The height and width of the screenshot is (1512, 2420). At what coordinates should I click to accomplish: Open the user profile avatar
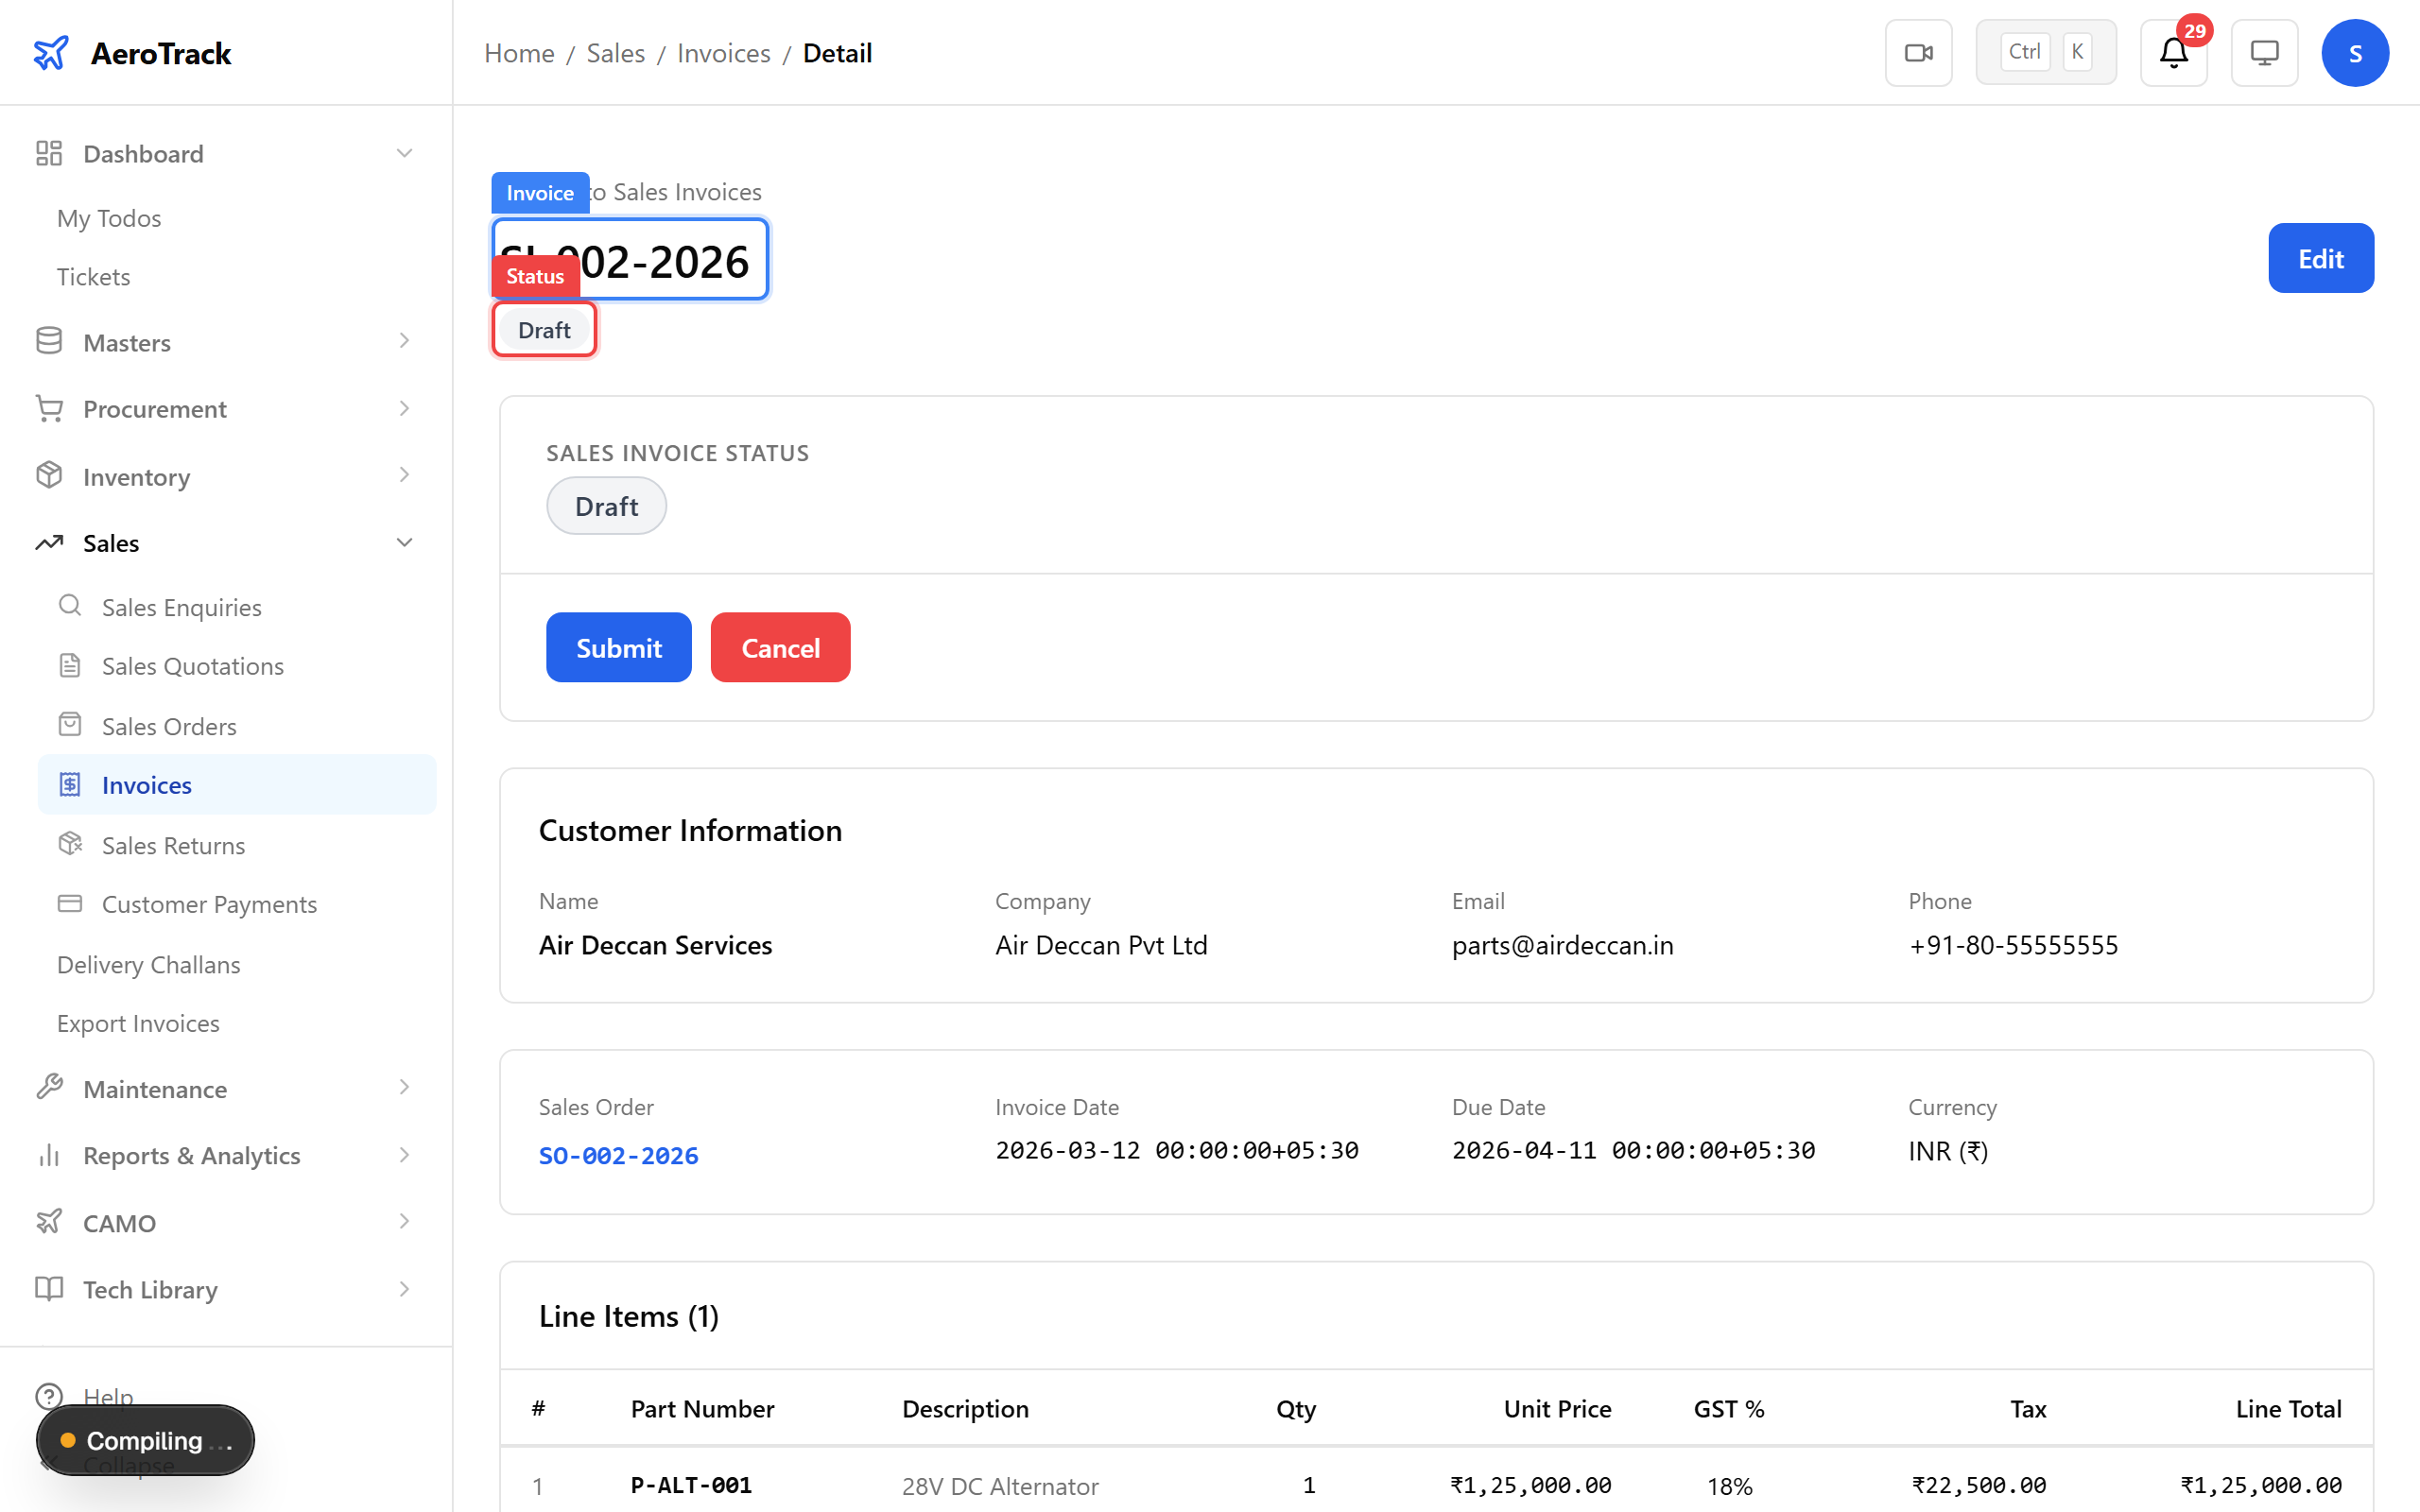pos(2355,52)
